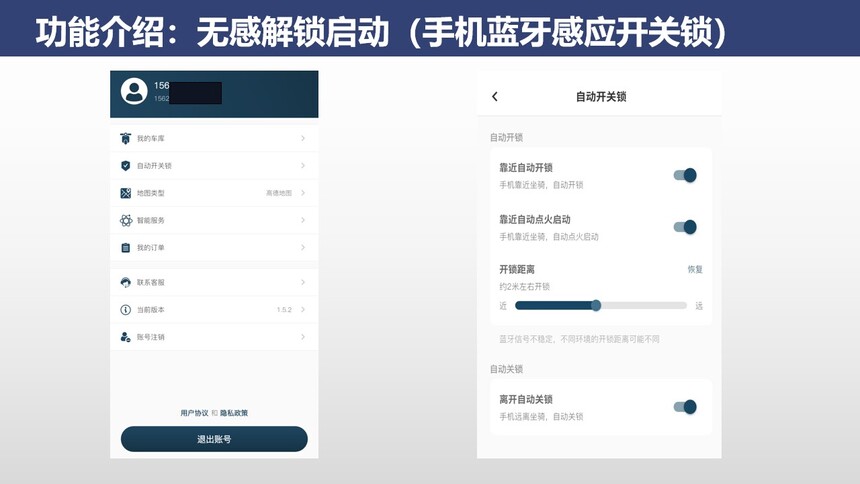Screen dimensions: 860x484
Task: Open the 用户协议 link
Action: click(x=194, y=413)
